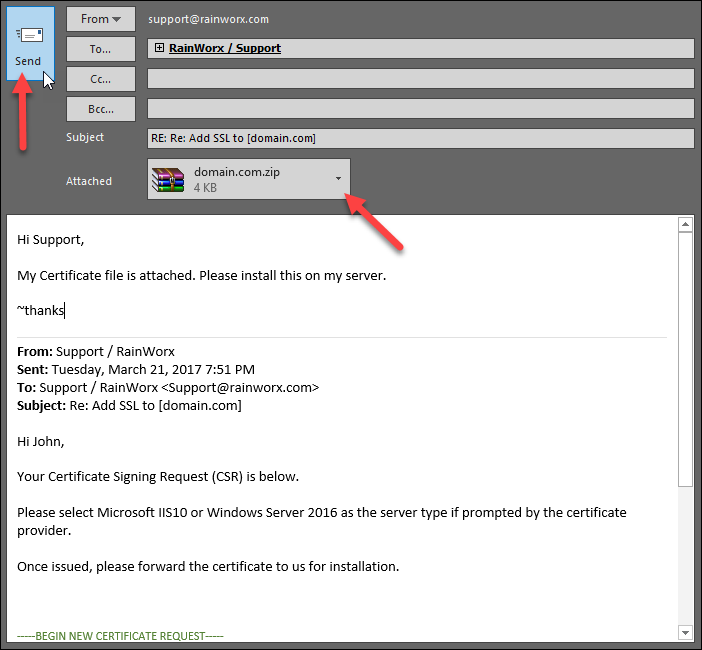Click into the Bcc recipients field
Screen dimensions: 702x650
coord(420,109)
